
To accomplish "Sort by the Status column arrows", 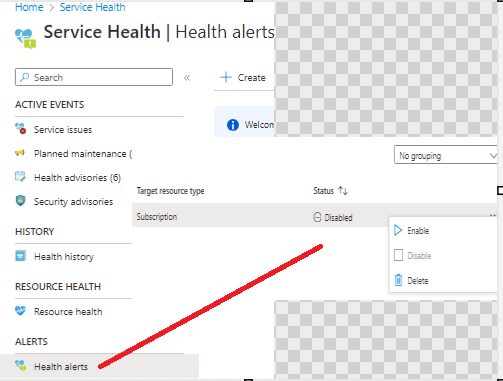I will (x=343, y=191).
